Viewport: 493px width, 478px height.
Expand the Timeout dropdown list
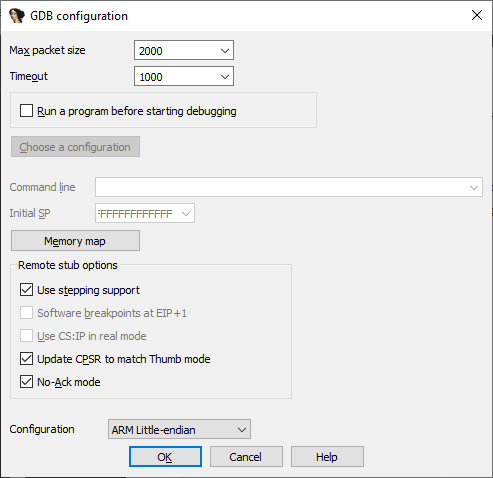pyautogui.click(x=225, y=77)
